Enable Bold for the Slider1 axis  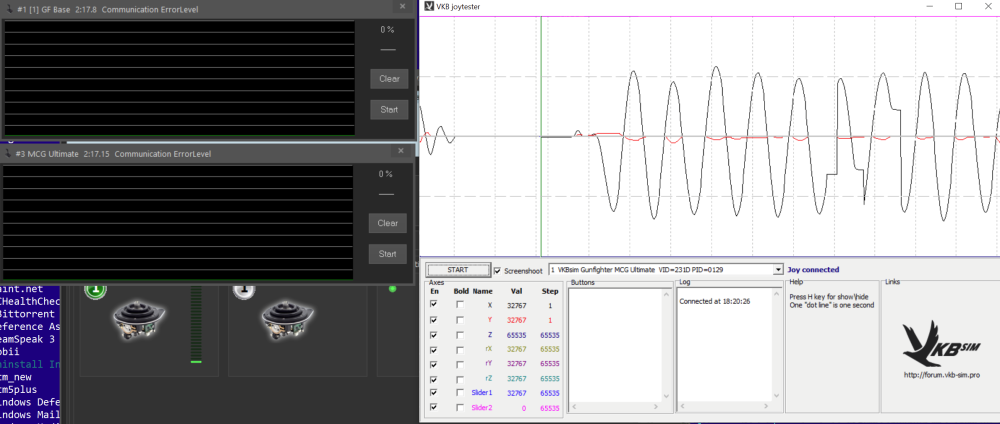click(x=460, y=393)
